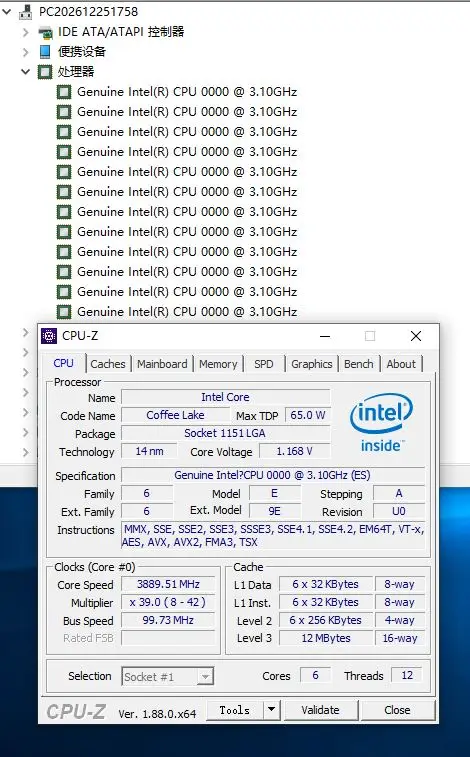Select the 便携设备 label

(82, 52)
